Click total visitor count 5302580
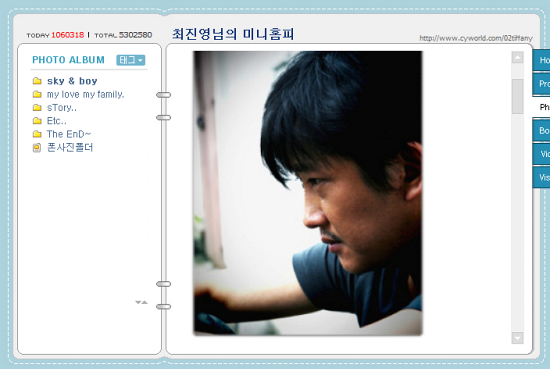This screenshot has width=550, height=369. click(135, 35)
